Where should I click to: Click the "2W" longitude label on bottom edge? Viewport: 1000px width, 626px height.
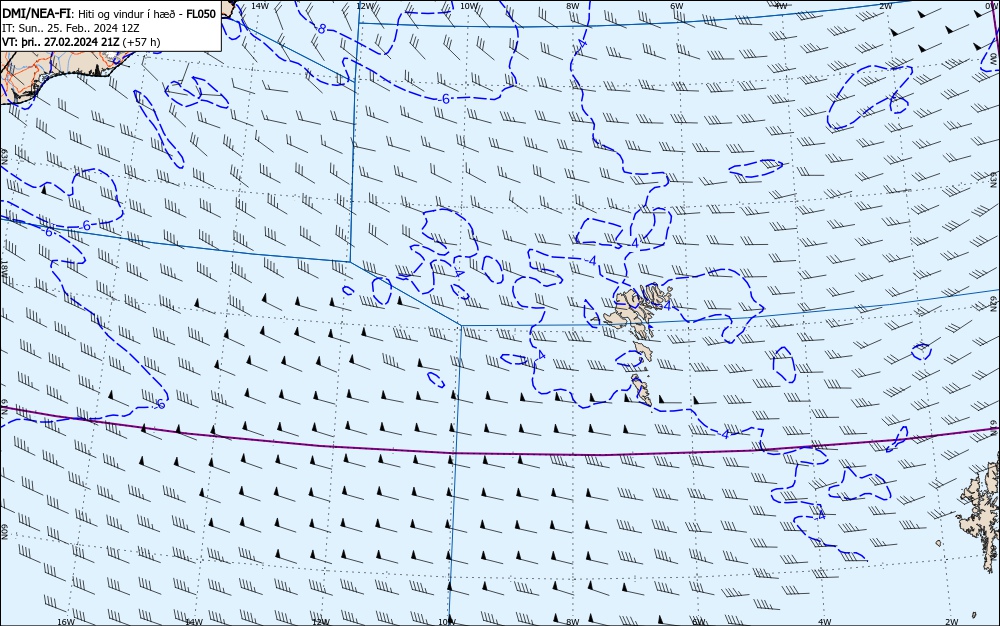[x=952, y=622]
